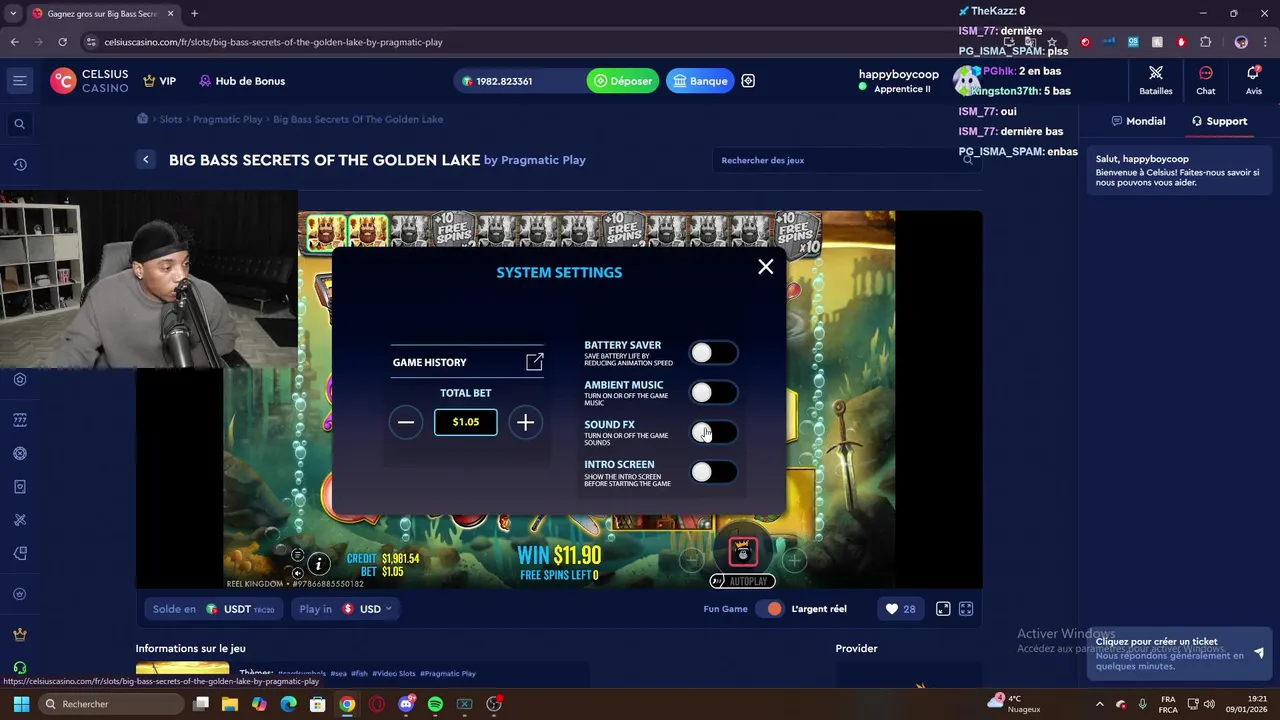Go to Slots breadcrumb

(171, 119)
